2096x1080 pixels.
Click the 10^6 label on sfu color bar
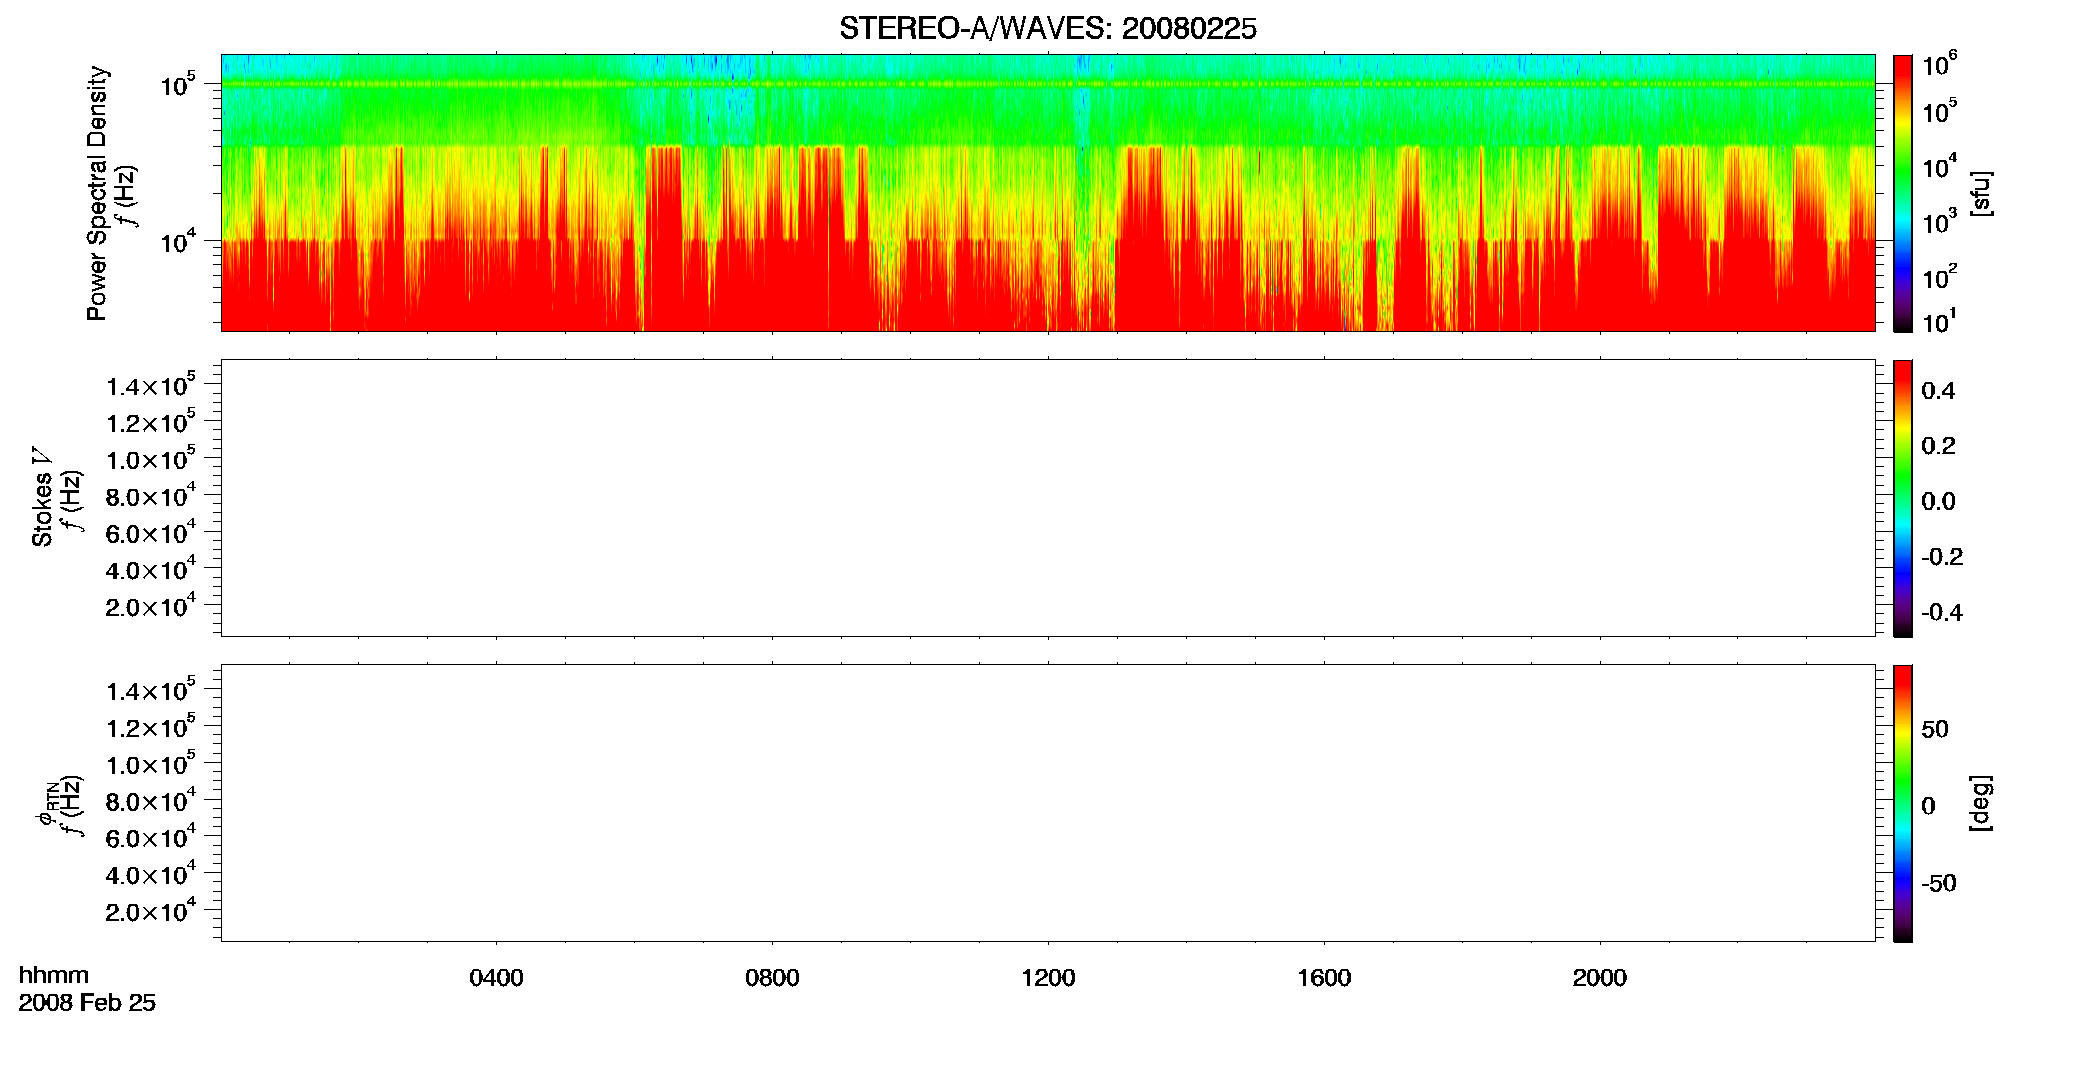coord(1939,63)
